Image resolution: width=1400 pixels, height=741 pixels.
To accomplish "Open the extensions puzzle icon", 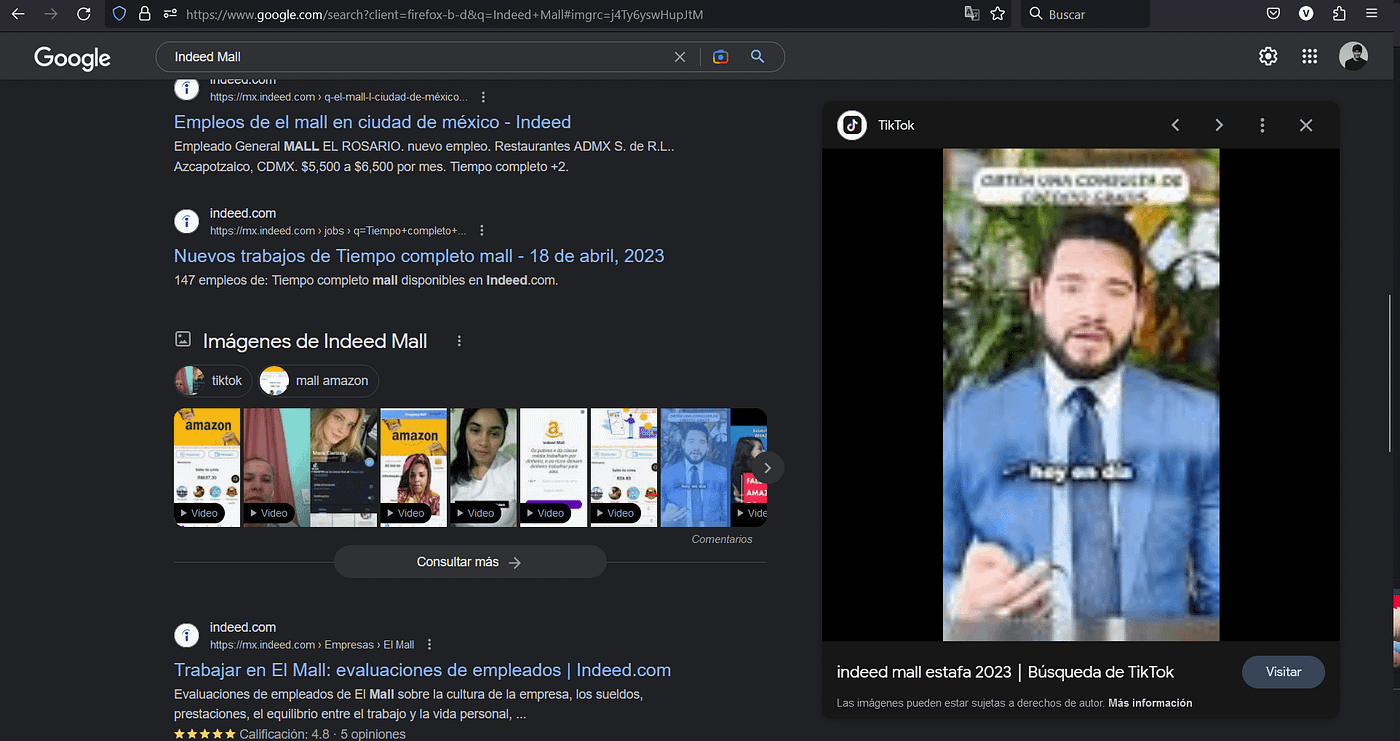I will coord(1339,14).
